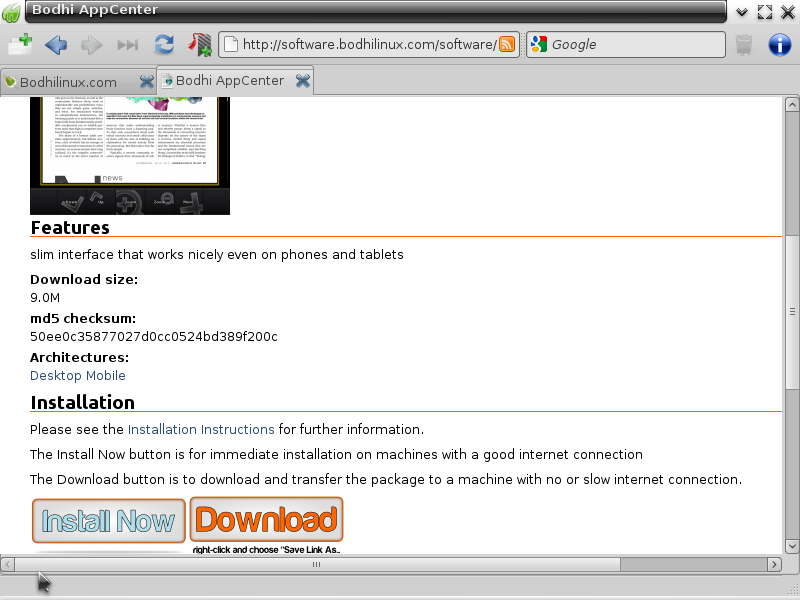Toggle fullscreen using title bar expand icon

765,12
